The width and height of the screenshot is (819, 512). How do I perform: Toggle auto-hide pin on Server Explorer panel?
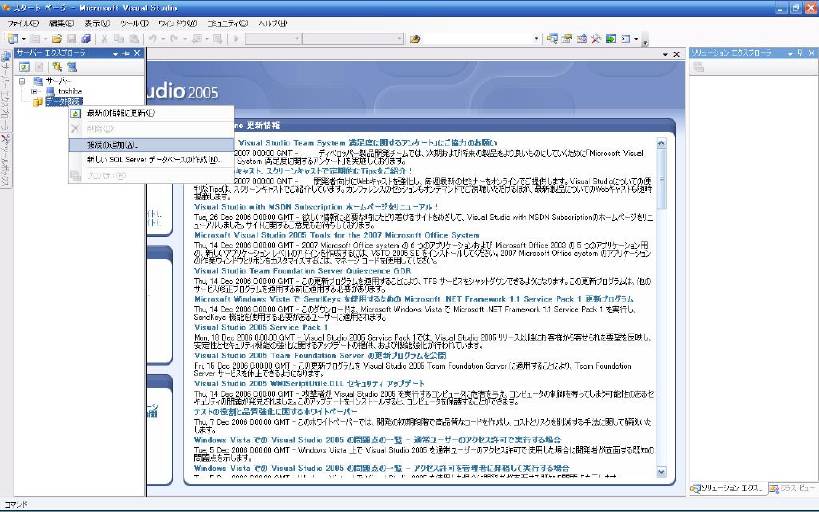coord(126,53)
